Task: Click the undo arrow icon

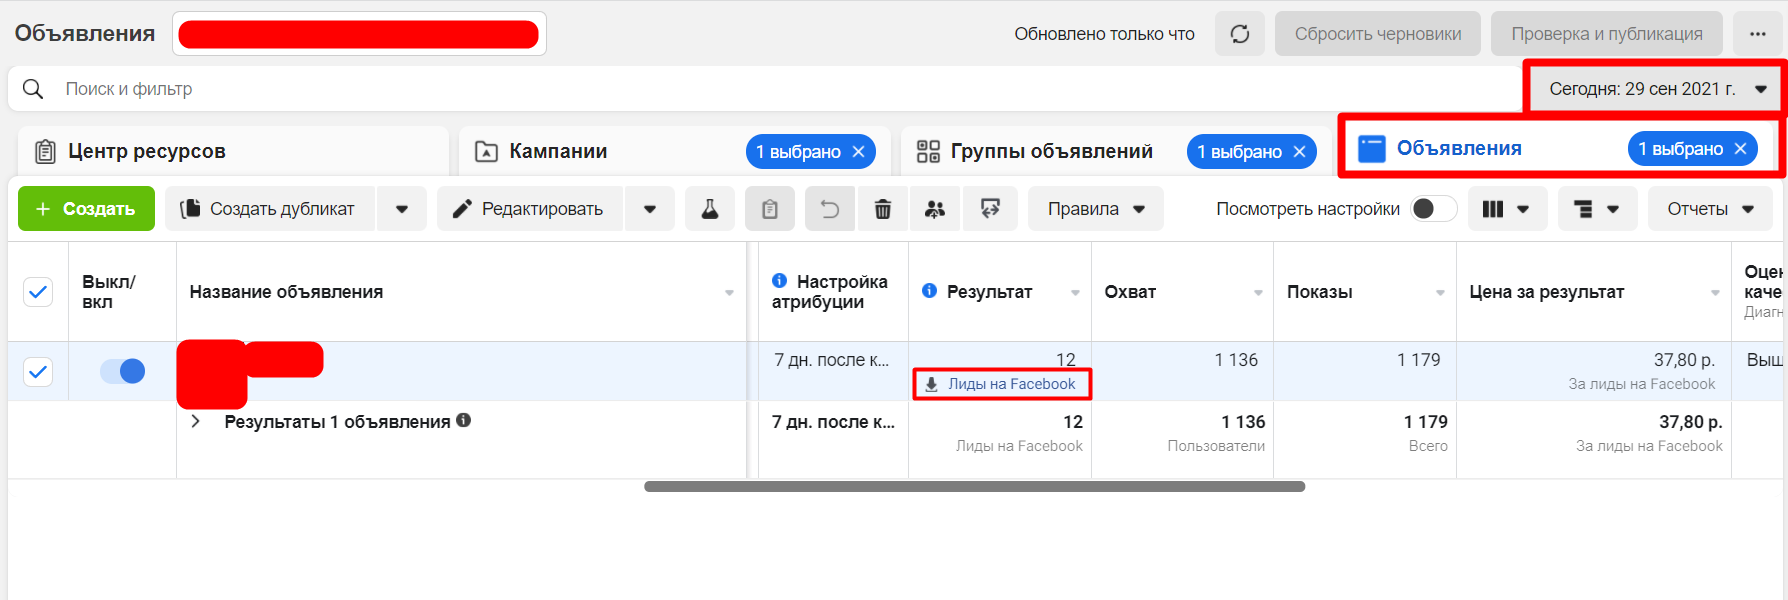Action: [x=829, y=209]
